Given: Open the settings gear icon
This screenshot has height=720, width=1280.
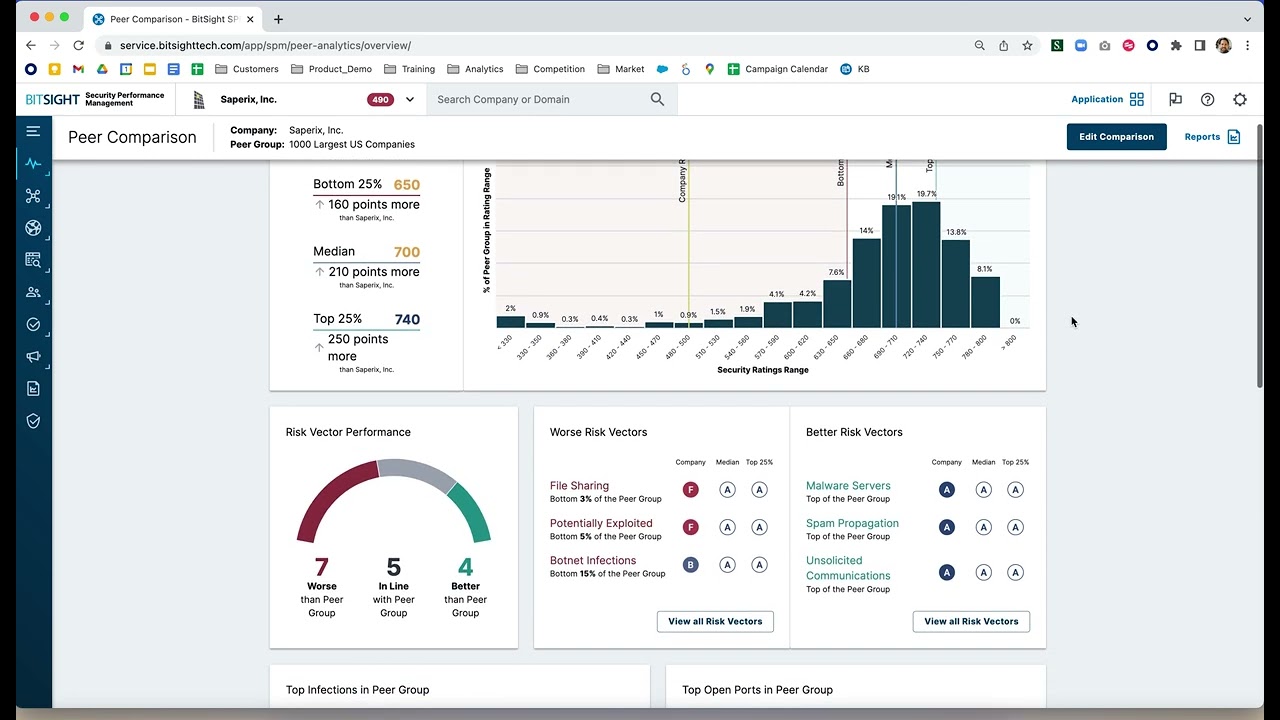Looking at the screenshot, I should click(1240, 100).
